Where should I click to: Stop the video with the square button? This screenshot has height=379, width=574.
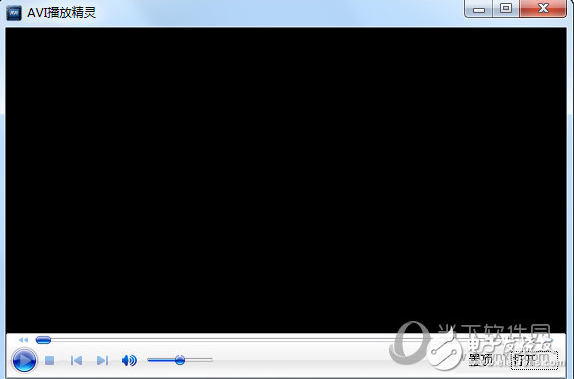49,360
